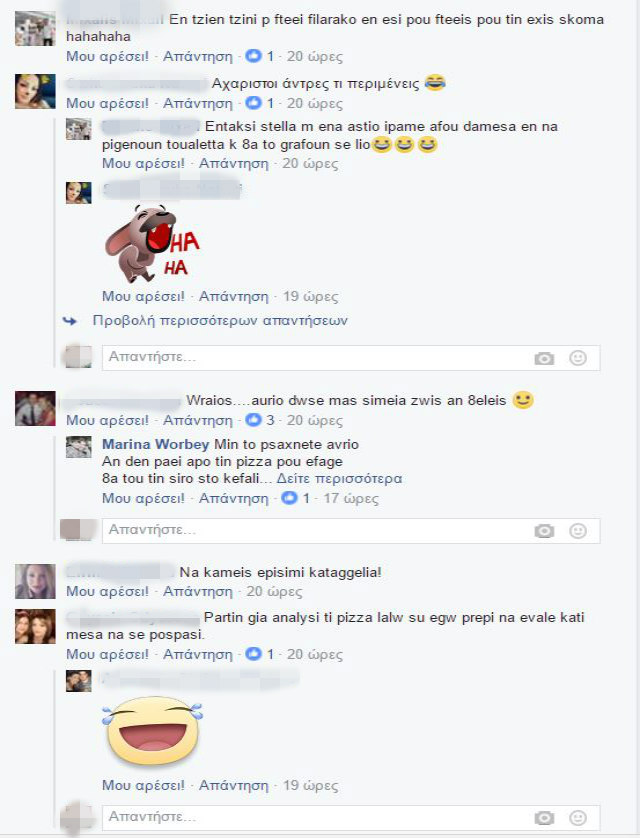Viewport: 640px width, 838px height.
Task: Open emoji smiley in bottom reply box
Action: click(577, 818)
